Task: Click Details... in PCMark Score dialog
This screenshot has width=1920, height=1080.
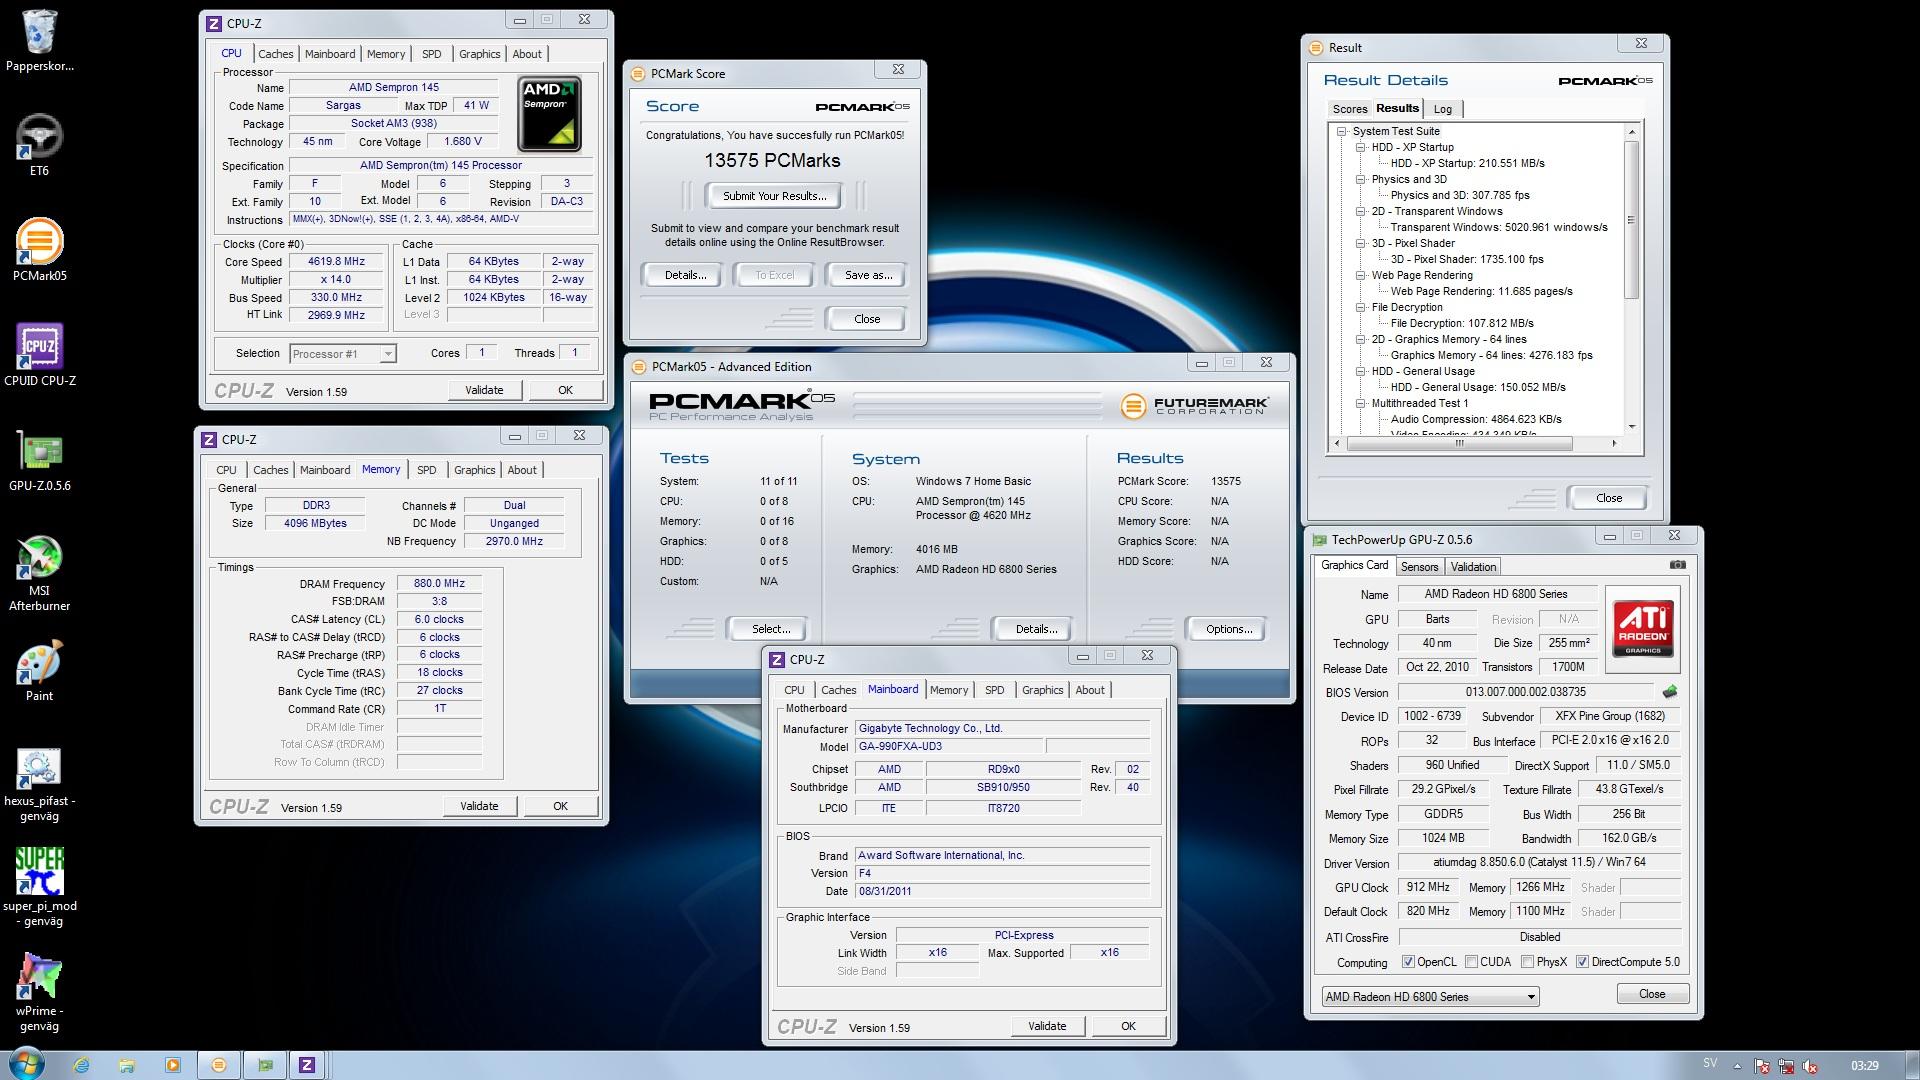Action: pos(685,275)
